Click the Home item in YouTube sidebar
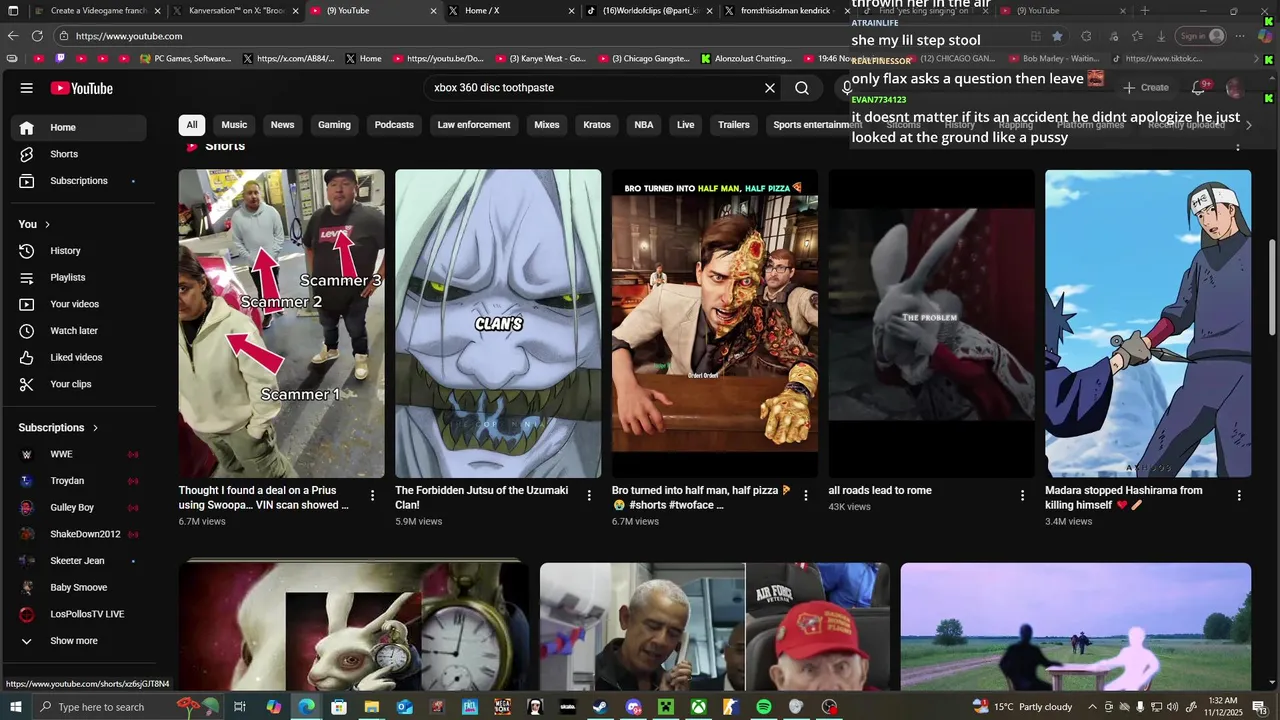 [x=79, y=128]
